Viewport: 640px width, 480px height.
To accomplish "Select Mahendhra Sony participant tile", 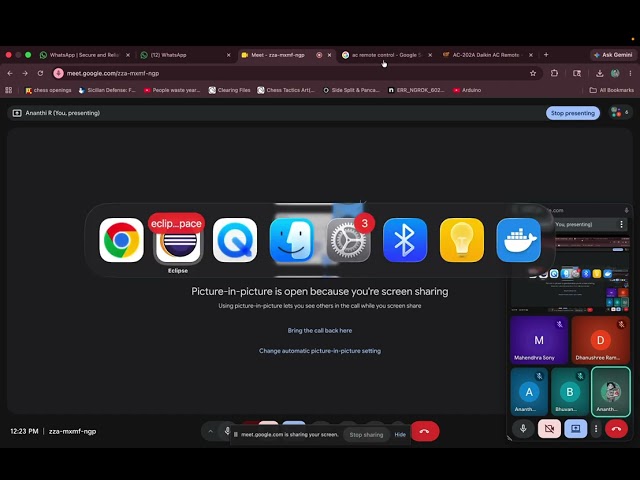I will pyautogui.click(x=539, y=340).
